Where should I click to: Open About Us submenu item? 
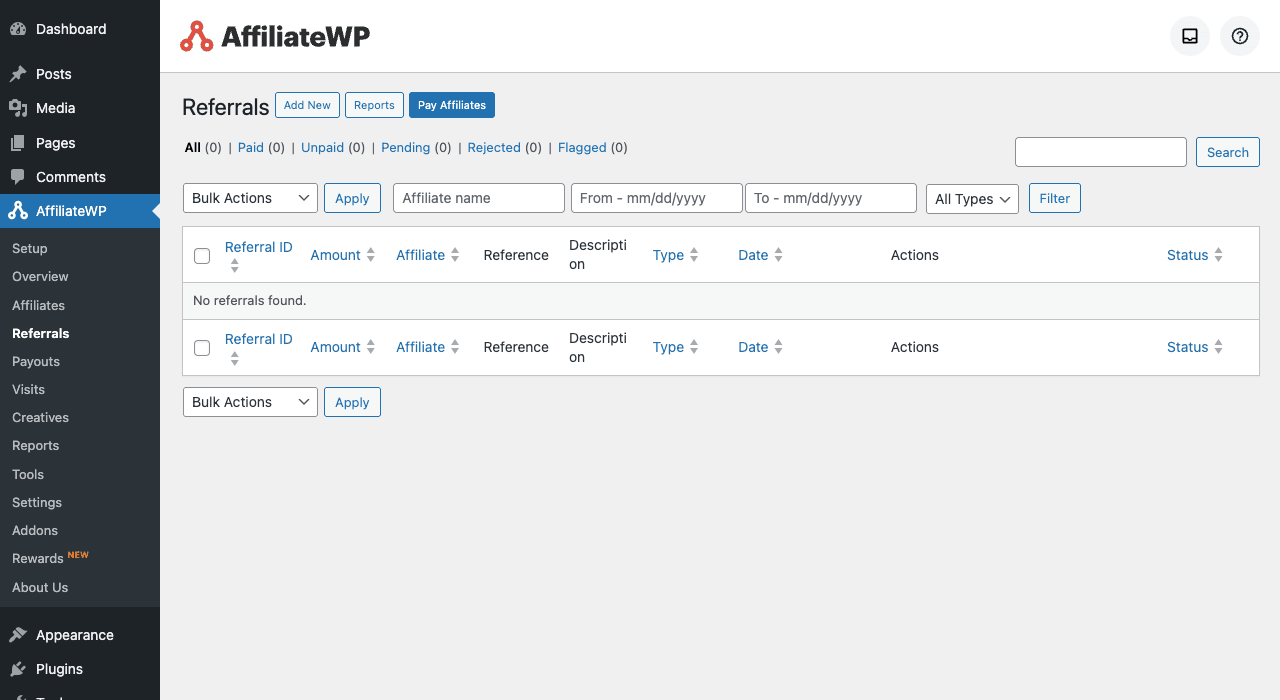pyautogui.click(x=40, y=587)
